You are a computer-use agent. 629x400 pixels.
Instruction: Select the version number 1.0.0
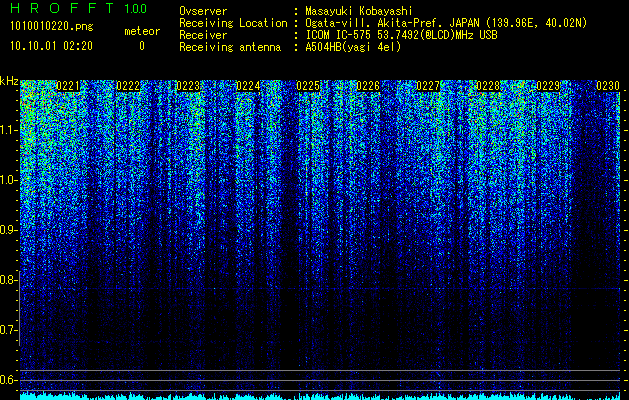136,9
